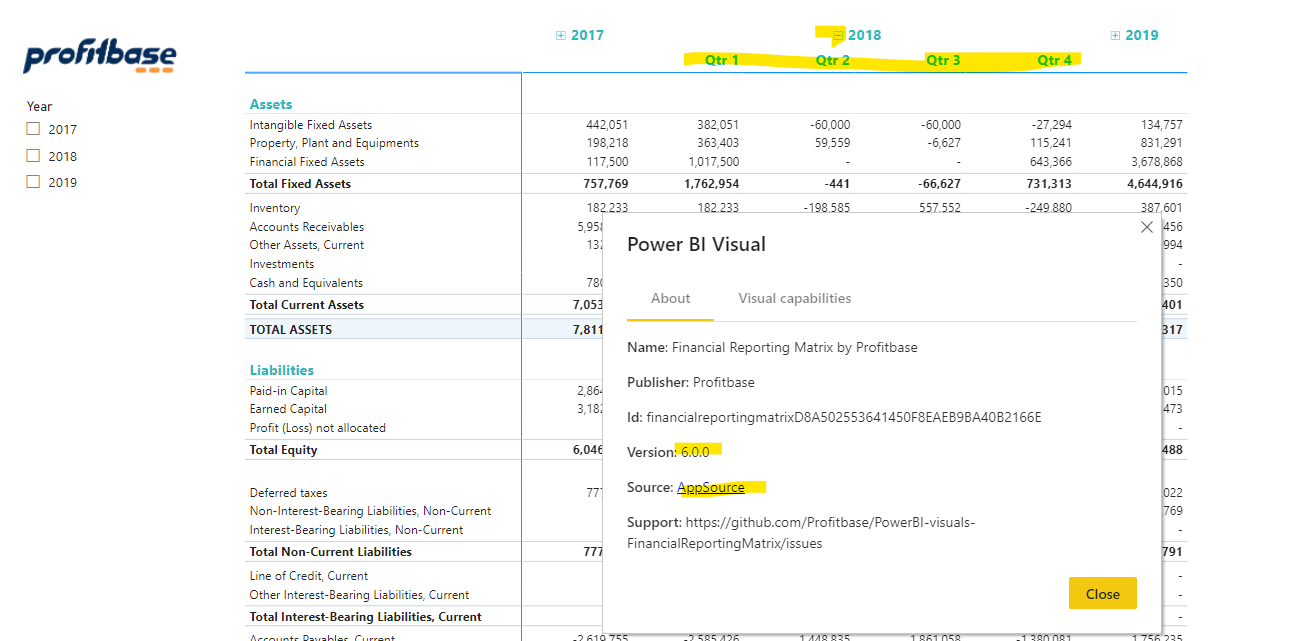
Task: Click the -66,627 total cell
Action: click(x=940, y=184)
